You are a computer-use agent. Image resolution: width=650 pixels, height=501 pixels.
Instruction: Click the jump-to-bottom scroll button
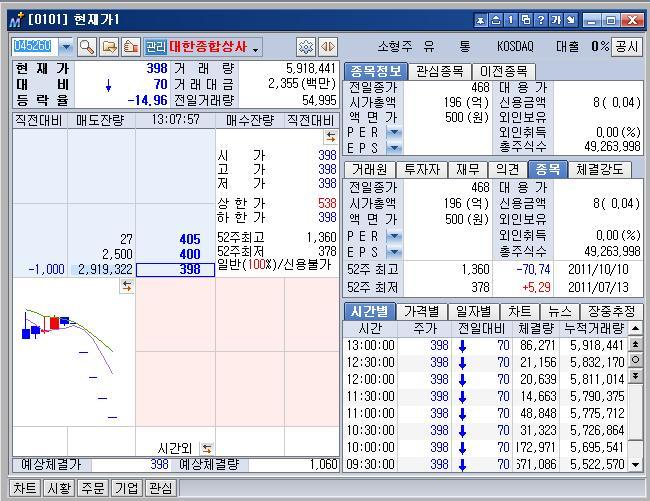(635, 375)
